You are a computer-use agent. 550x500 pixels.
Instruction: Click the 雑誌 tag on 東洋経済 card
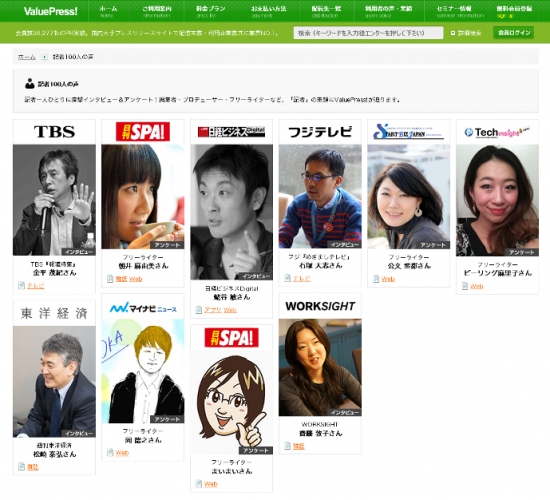click(33, 467)
